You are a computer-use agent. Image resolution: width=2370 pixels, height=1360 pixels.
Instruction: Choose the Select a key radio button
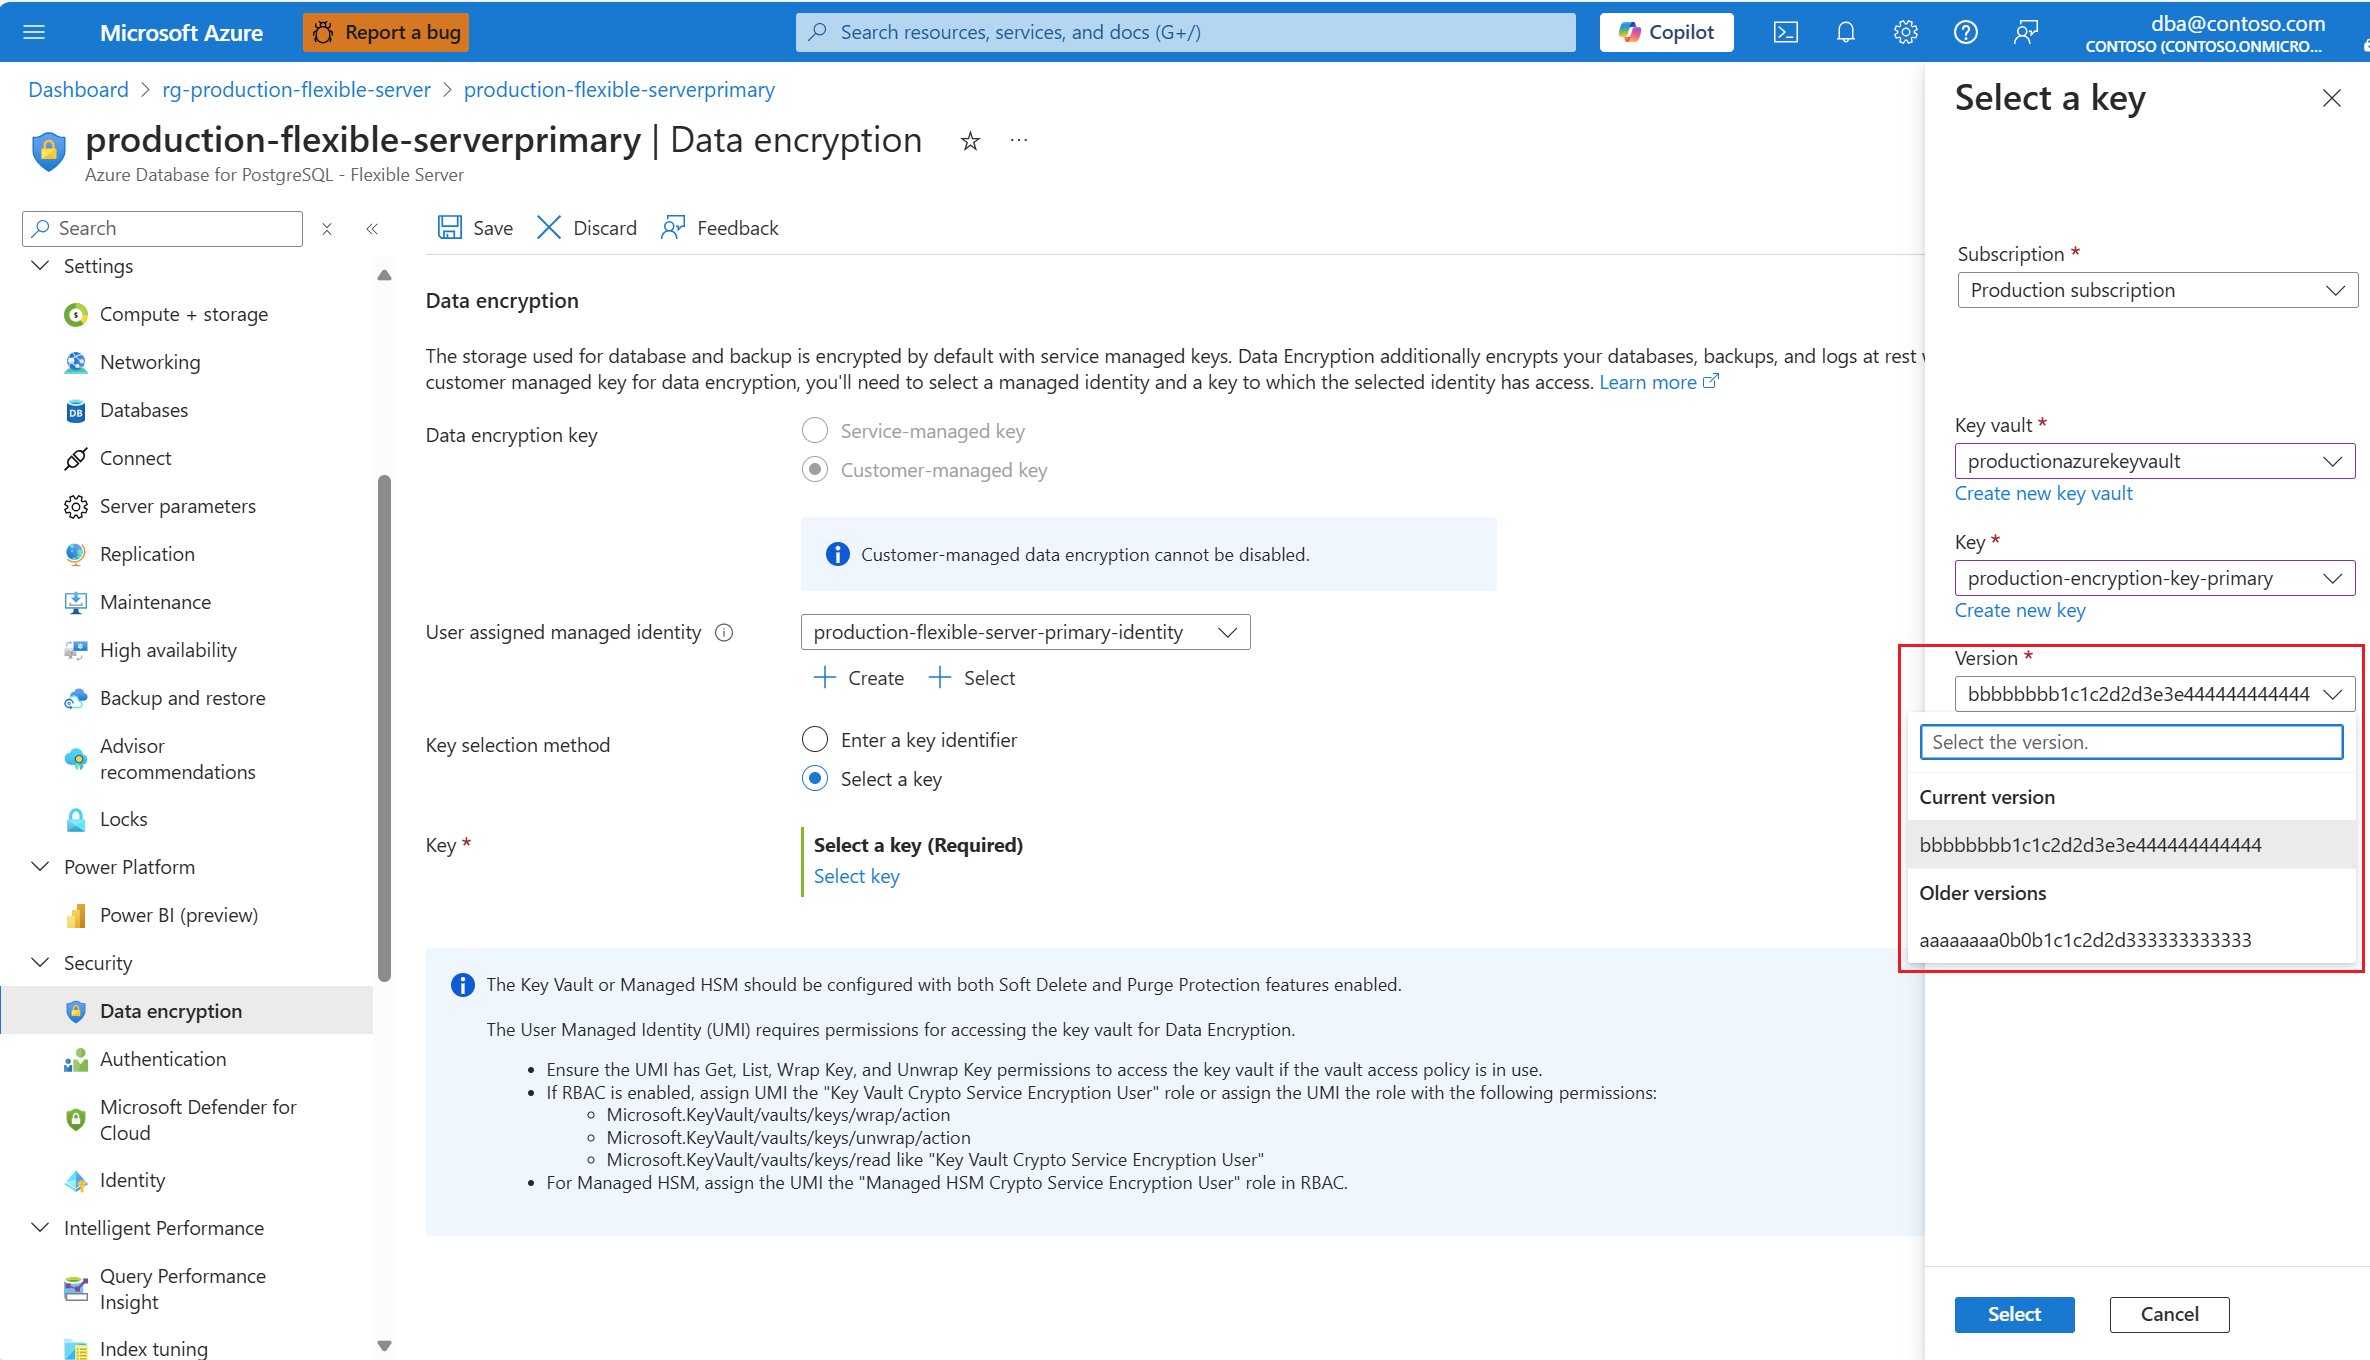point(815,779)
